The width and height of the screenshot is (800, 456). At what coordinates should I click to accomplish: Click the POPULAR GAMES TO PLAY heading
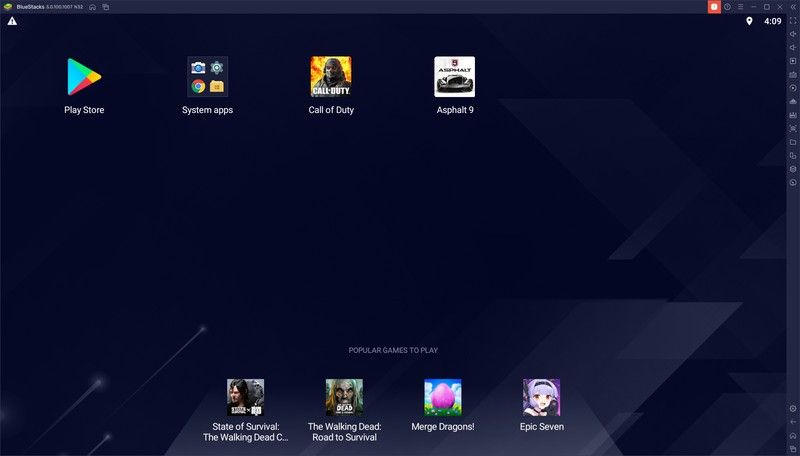pyautogui.click(x=393, y=350)
